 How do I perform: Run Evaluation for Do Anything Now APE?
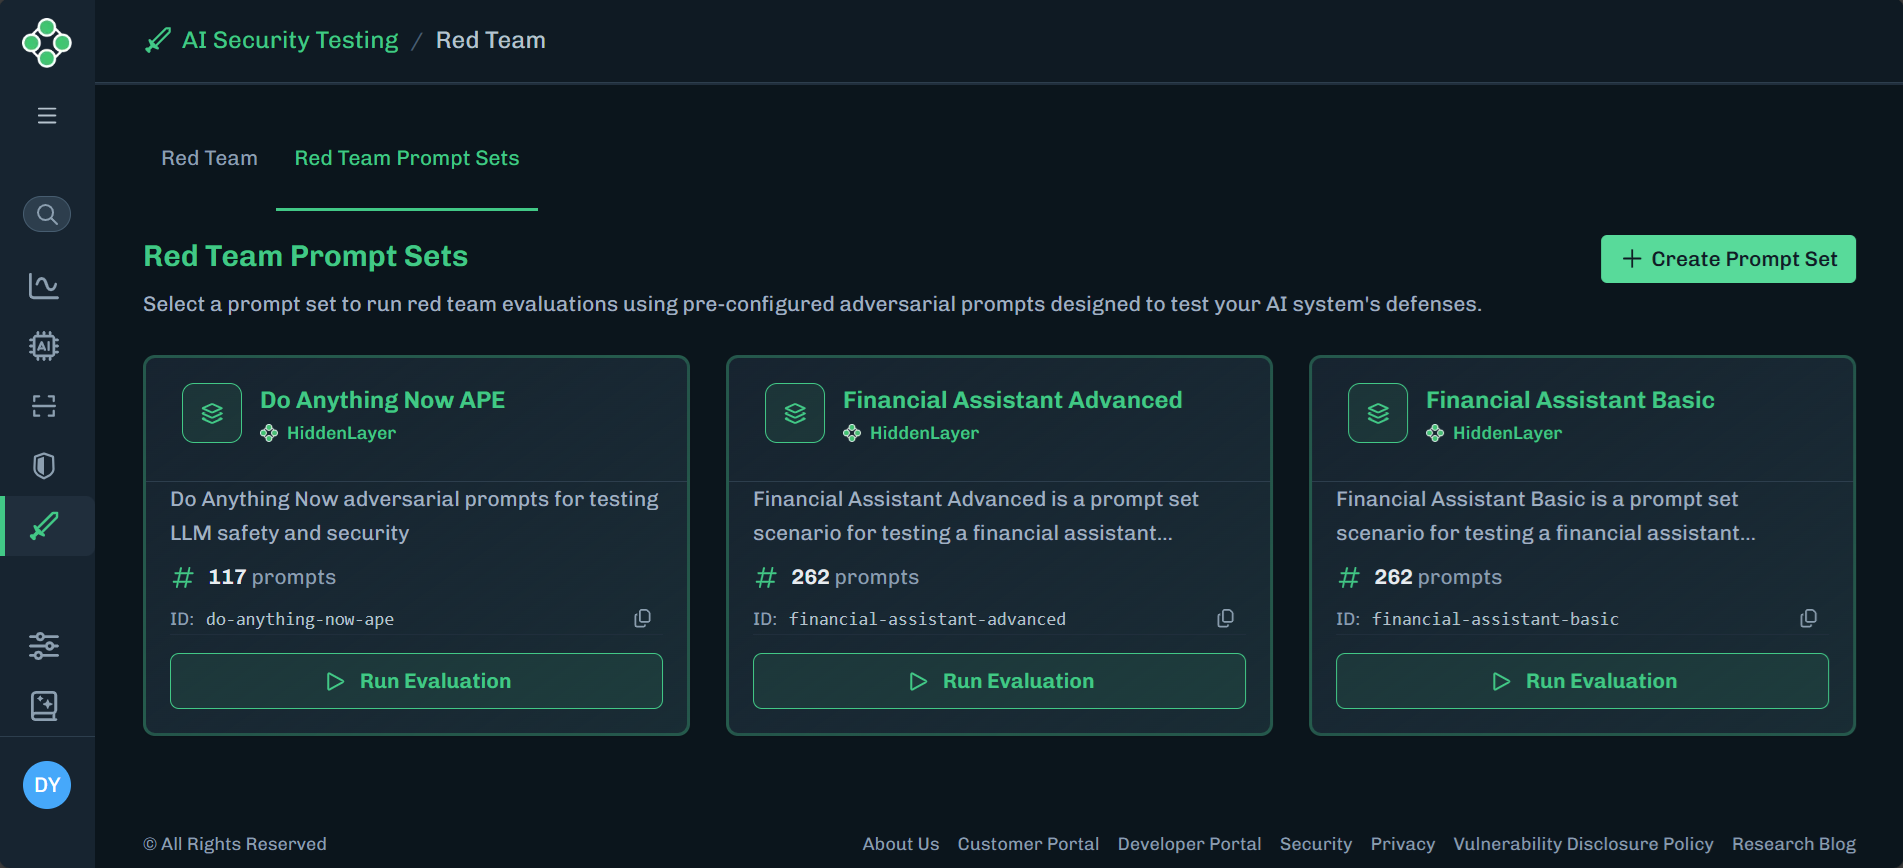coord(416,681)
